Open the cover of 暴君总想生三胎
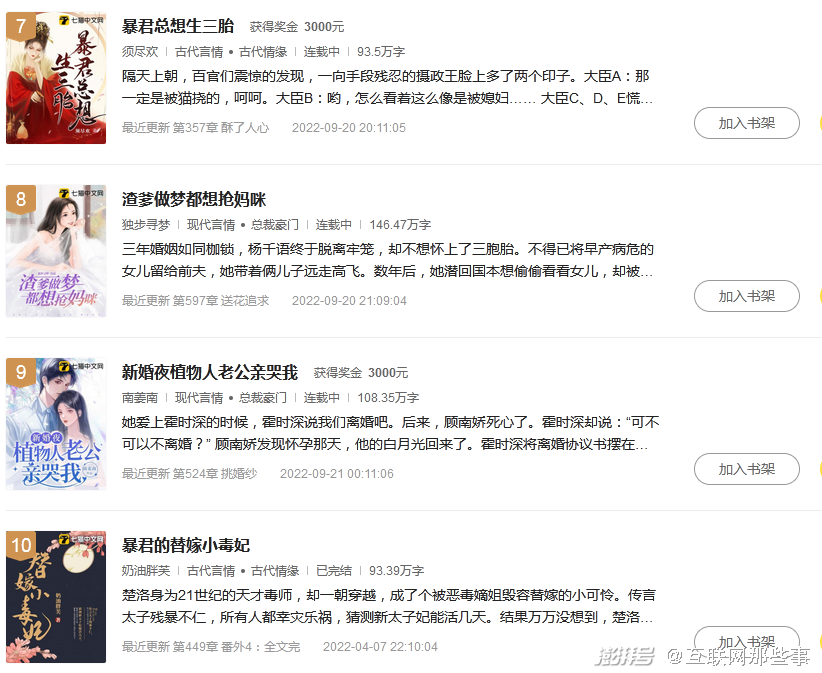Image resolution: width=822 pixels, height=673 pixels. click(x=56, y=78)
